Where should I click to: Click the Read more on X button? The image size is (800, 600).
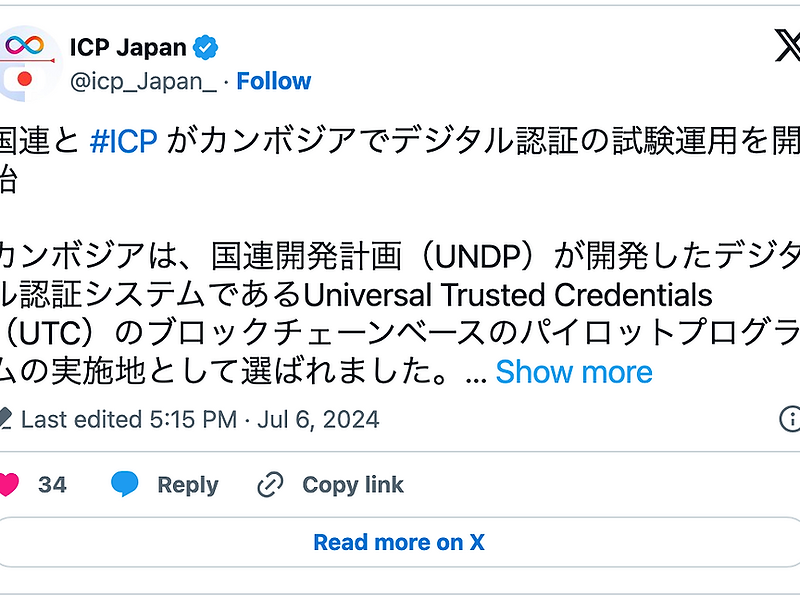pyautogui.click(x=399, y=542)
